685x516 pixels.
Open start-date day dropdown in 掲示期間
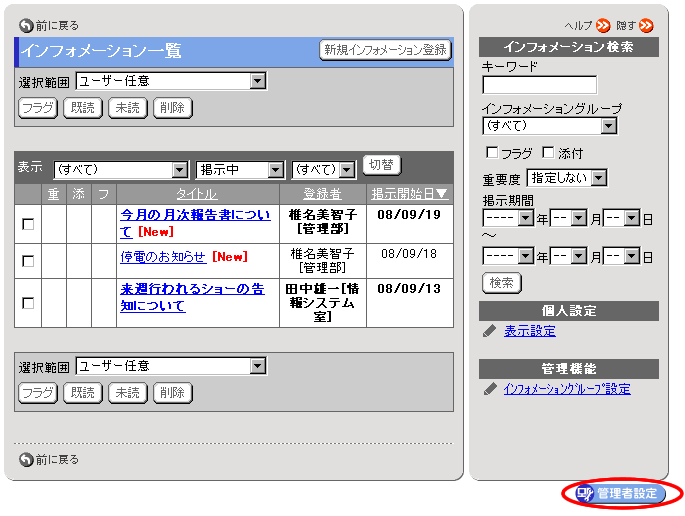[x=622, y=218]
